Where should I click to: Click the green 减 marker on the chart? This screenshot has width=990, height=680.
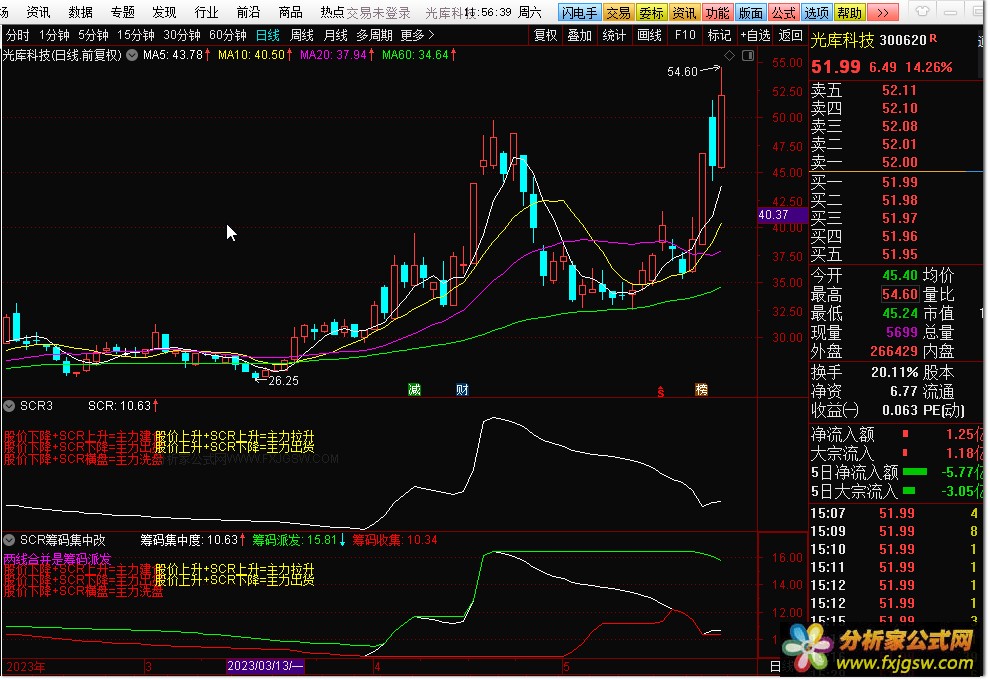coord(414,390)
